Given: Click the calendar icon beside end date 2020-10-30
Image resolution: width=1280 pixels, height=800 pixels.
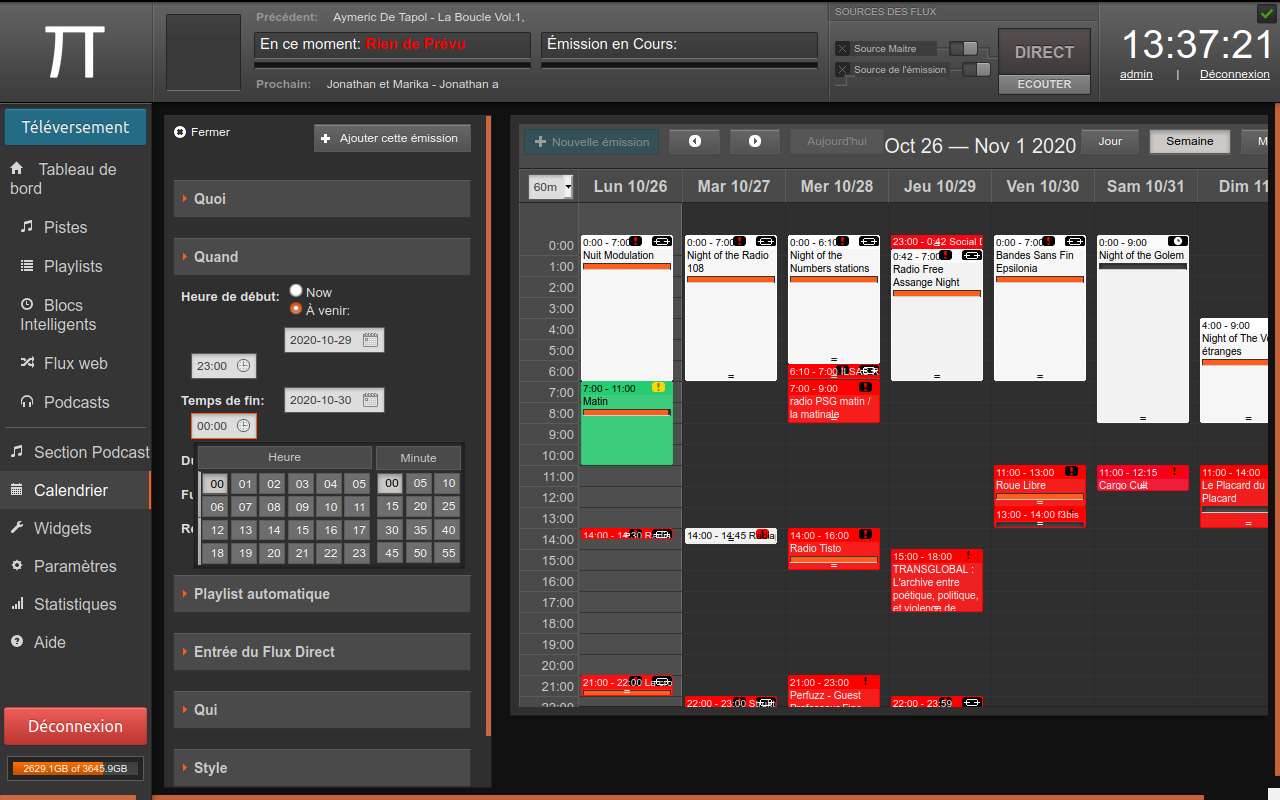Looking at the screenshot, I should point(370,400).
